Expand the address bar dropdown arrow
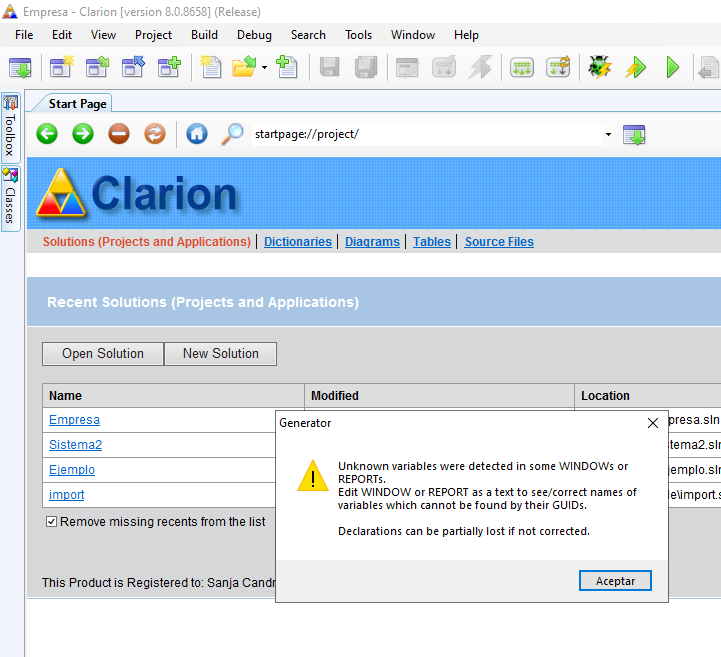 (x=608, y=134)
